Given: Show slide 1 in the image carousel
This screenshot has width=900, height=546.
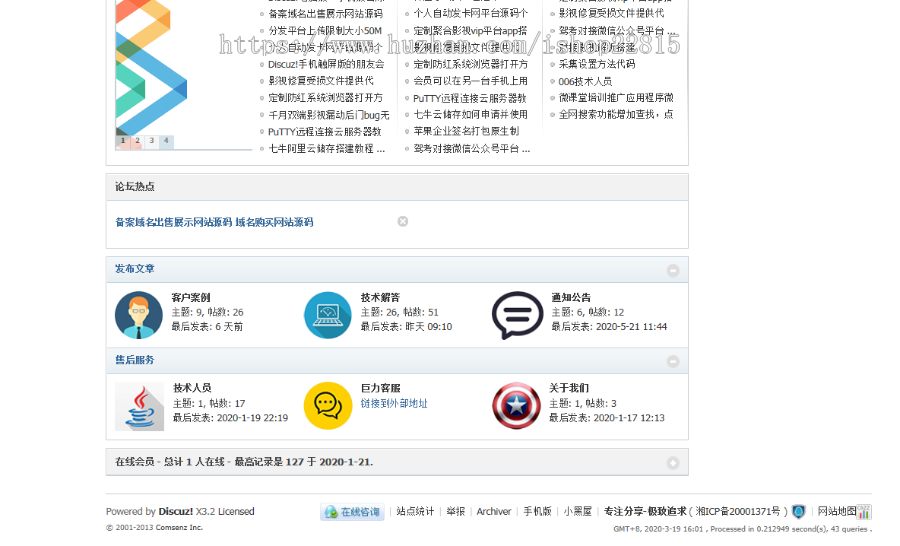Looking at the screenshot, I should 123,141.
